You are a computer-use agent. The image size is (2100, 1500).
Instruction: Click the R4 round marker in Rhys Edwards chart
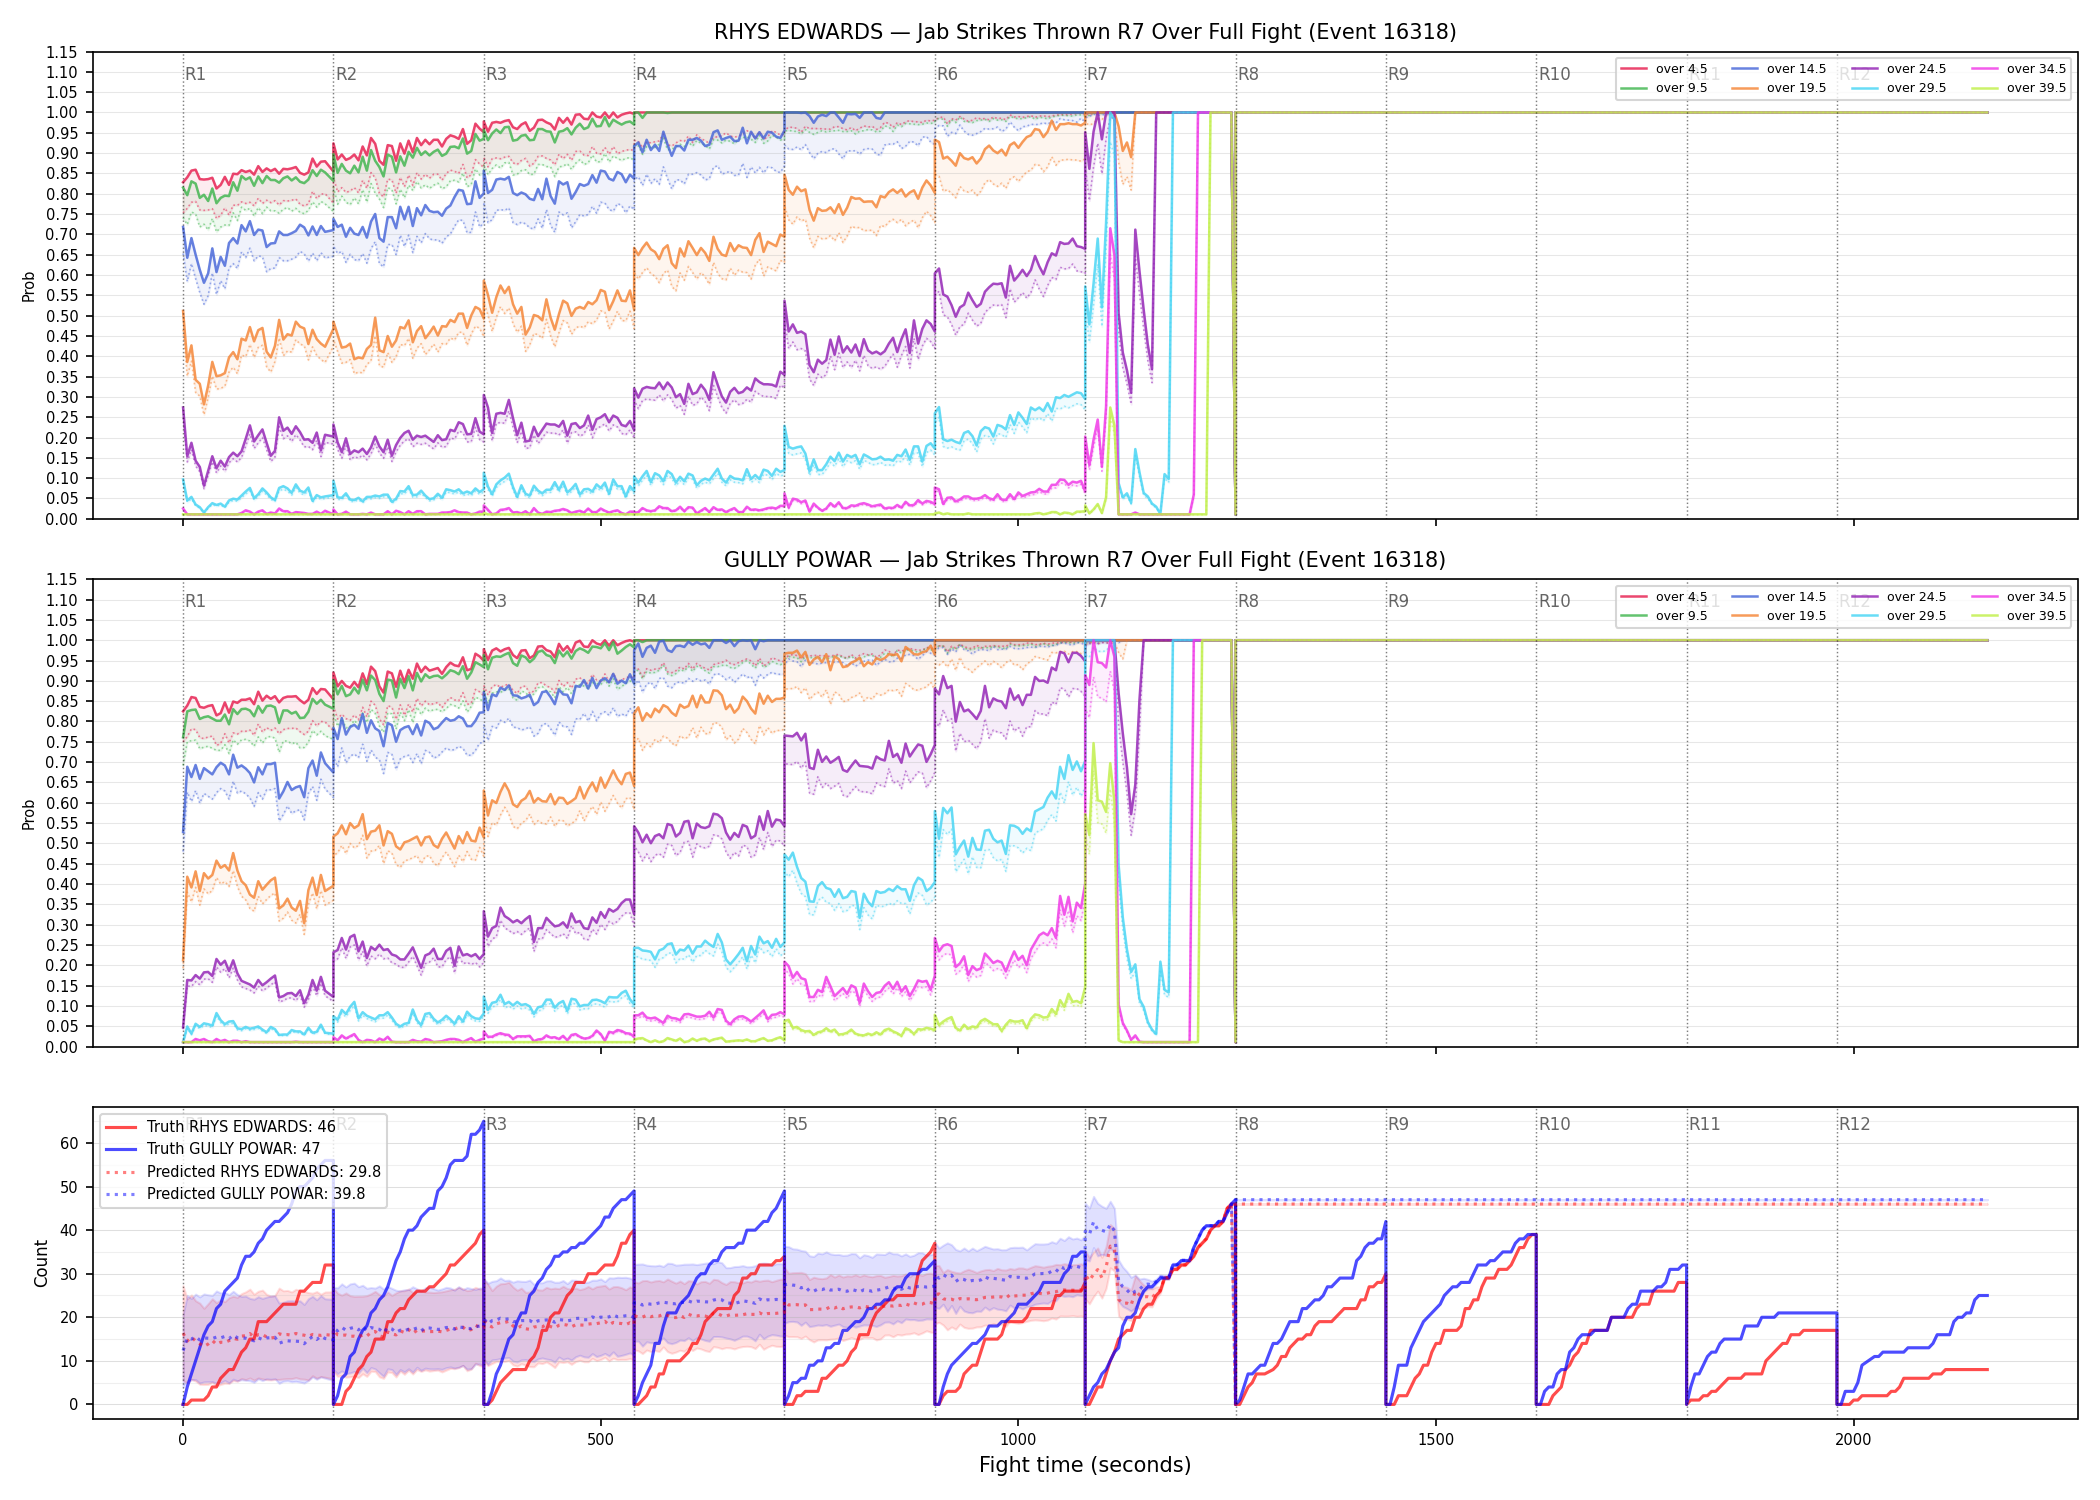click(x=646, y=74)
